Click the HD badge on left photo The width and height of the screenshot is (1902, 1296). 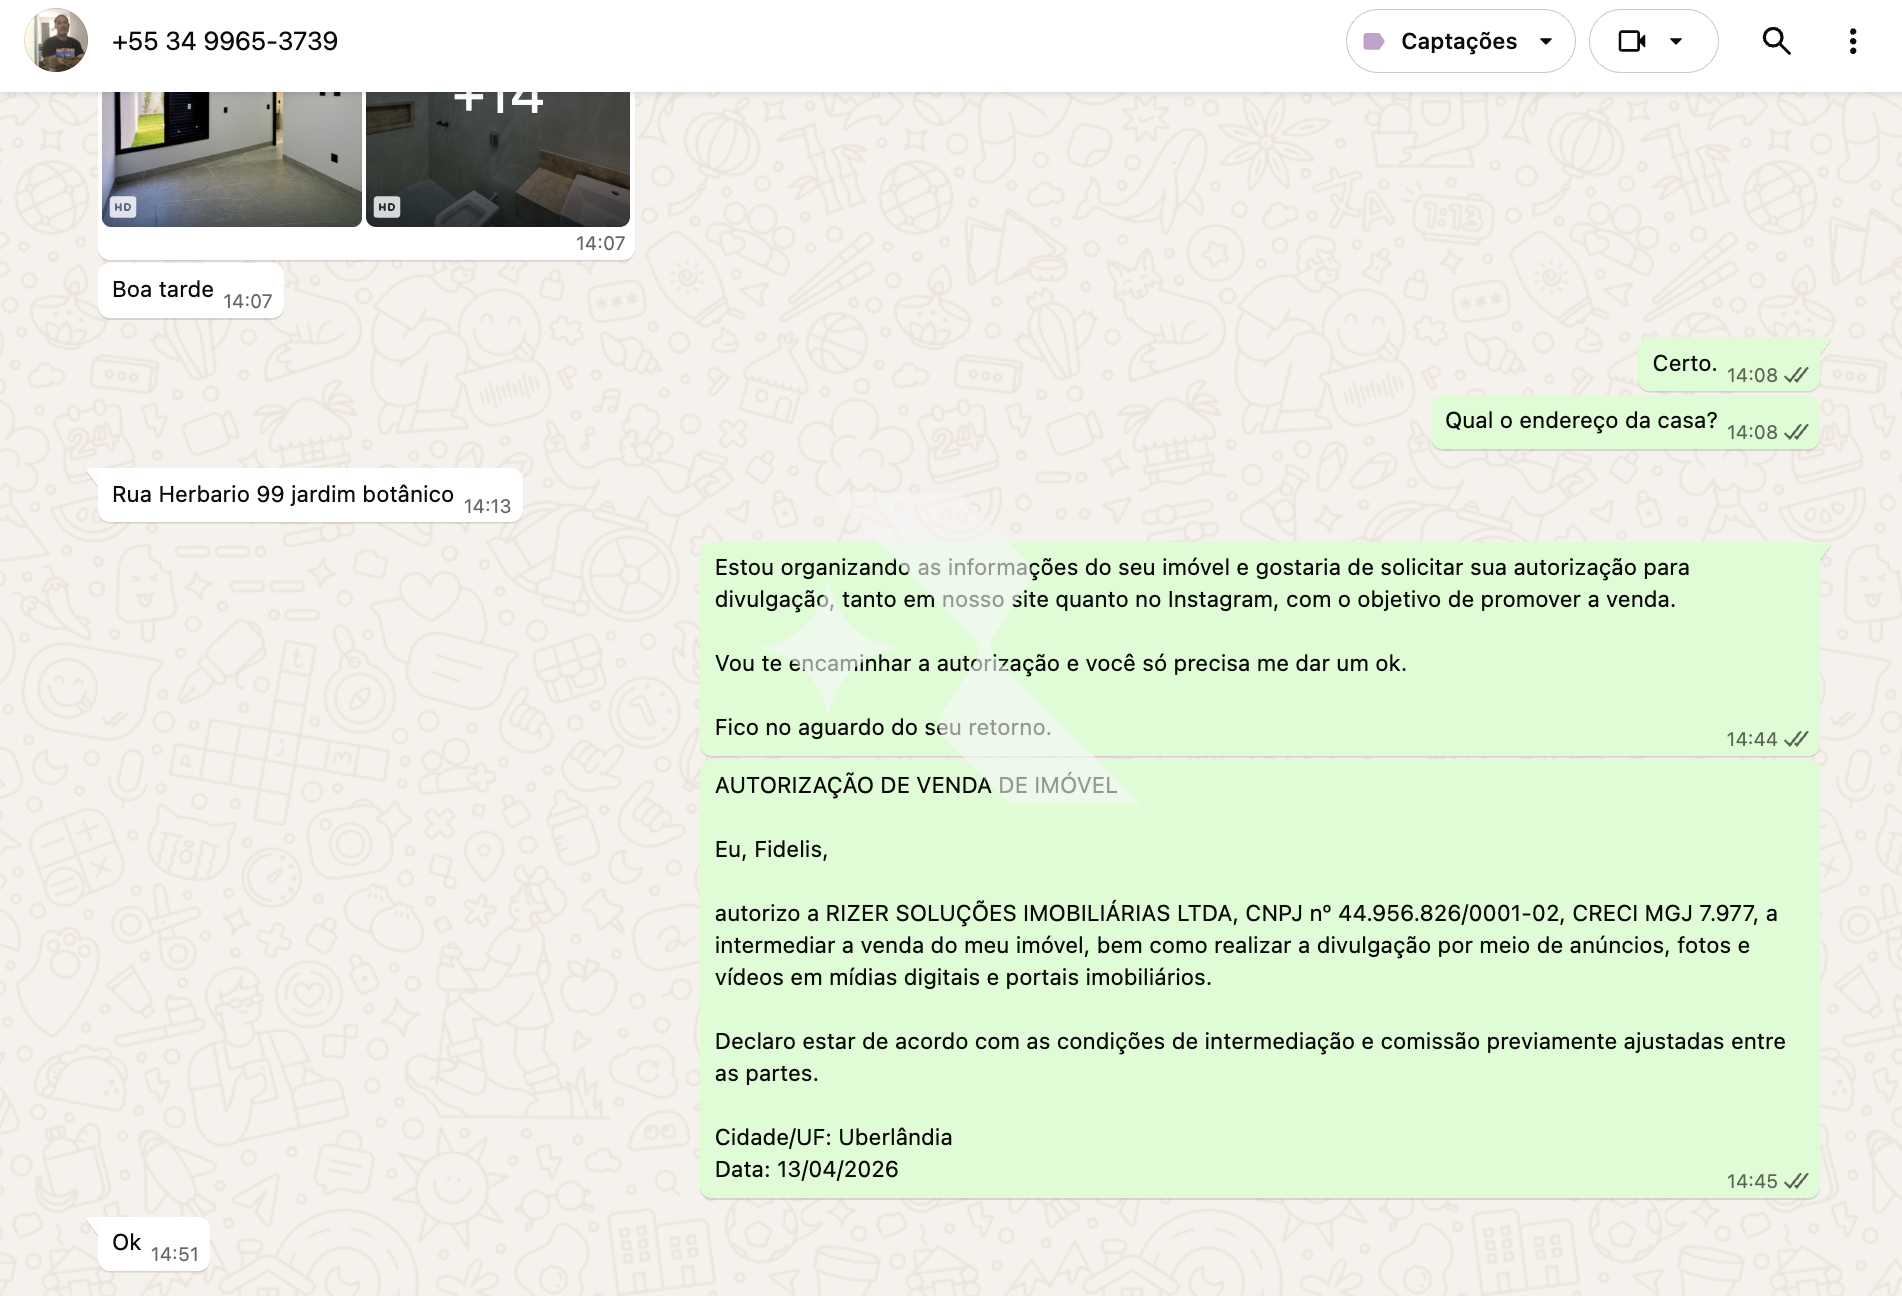coord(122,207)
